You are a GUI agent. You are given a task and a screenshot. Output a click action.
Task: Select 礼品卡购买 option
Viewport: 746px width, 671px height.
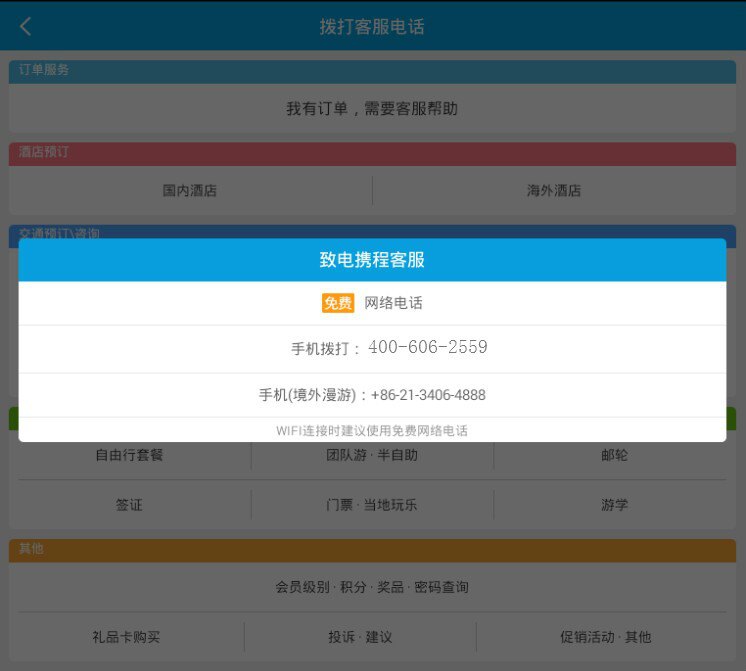click(x=126, y=637)
